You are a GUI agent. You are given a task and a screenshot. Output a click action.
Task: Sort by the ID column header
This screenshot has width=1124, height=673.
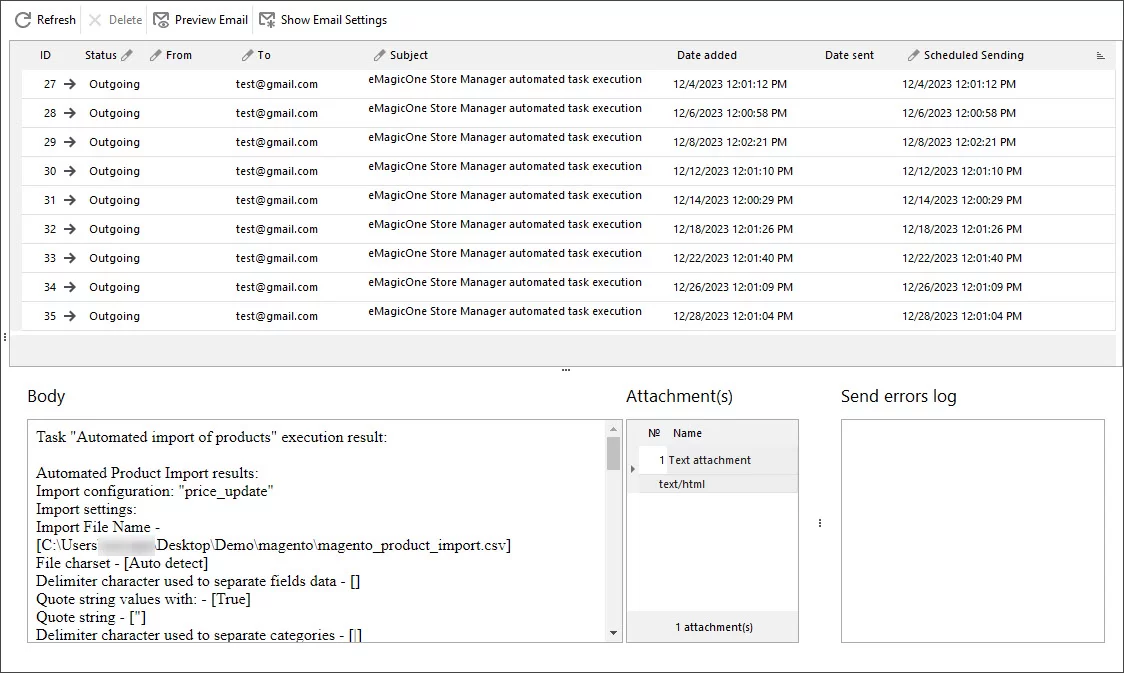[x=45, y=55]
